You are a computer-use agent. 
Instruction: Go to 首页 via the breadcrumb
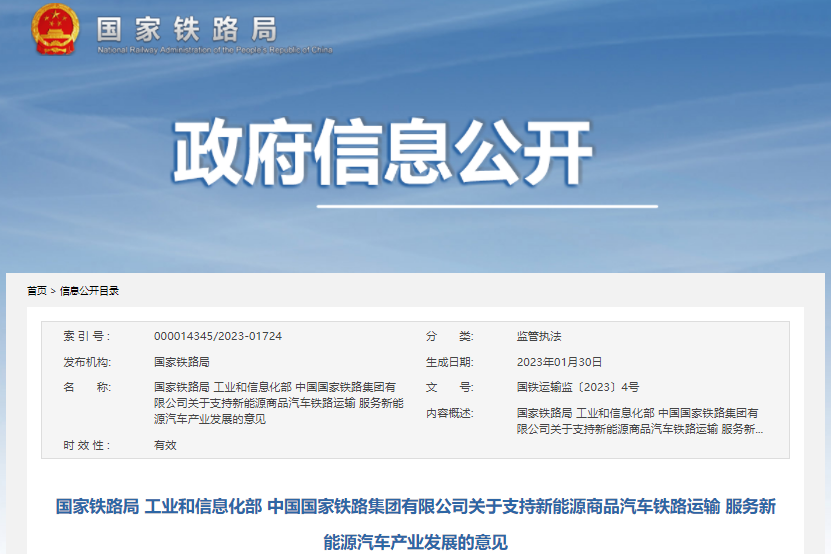click(36, 291)
